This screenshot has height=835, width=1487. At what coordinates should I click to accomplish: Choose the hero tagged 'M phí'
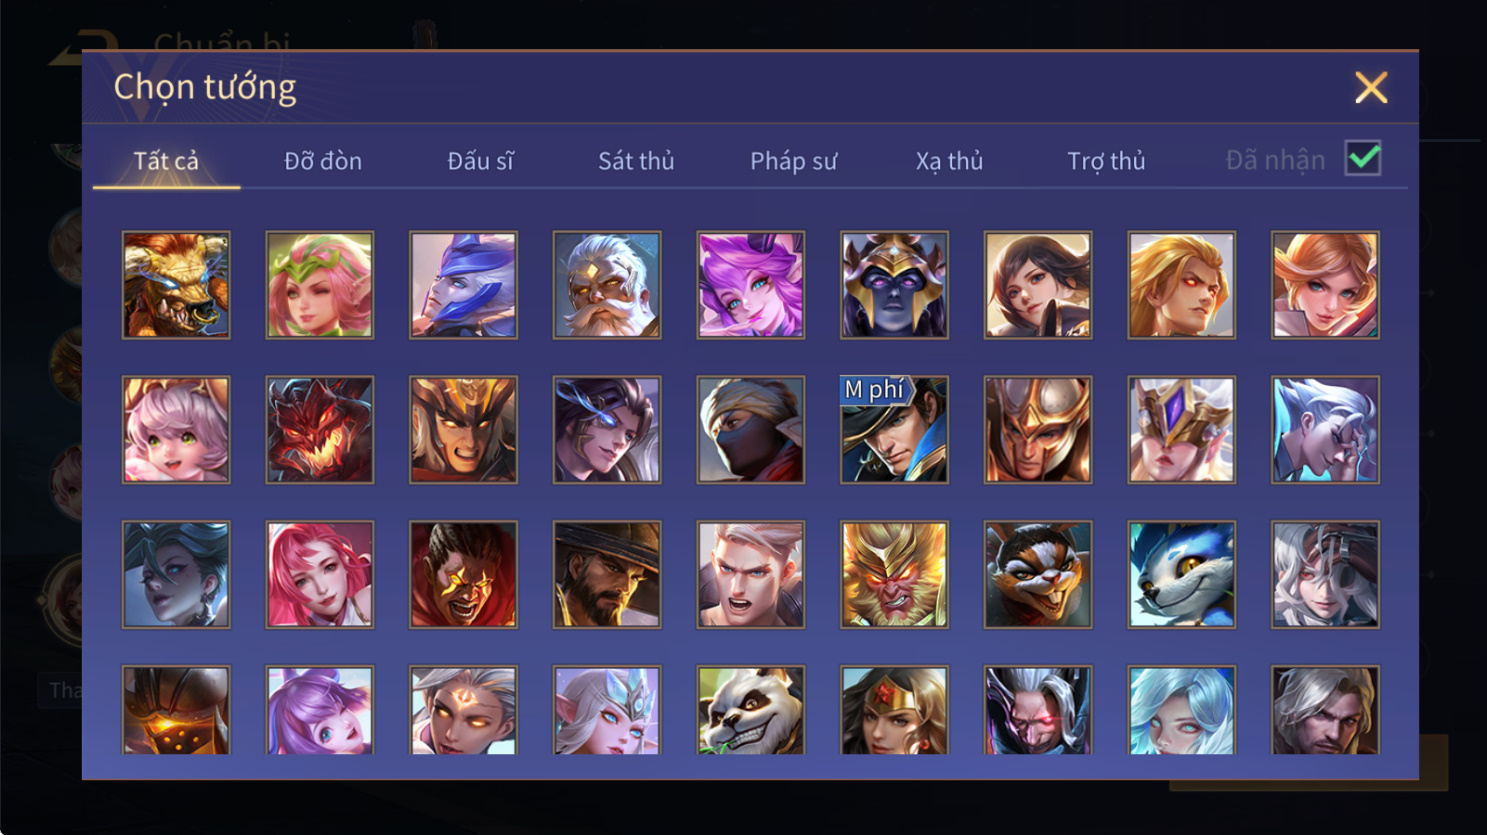pyautogui.click(x=894, y=430)
